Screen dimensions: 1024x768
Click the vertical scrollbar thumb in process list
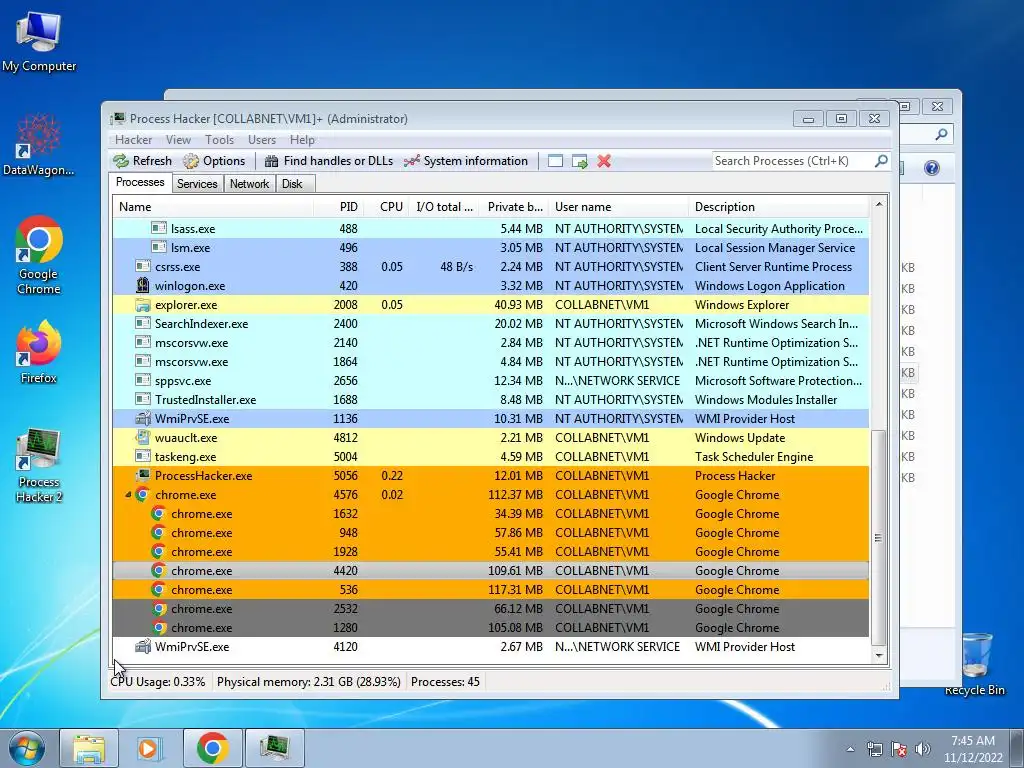[879, 537]
